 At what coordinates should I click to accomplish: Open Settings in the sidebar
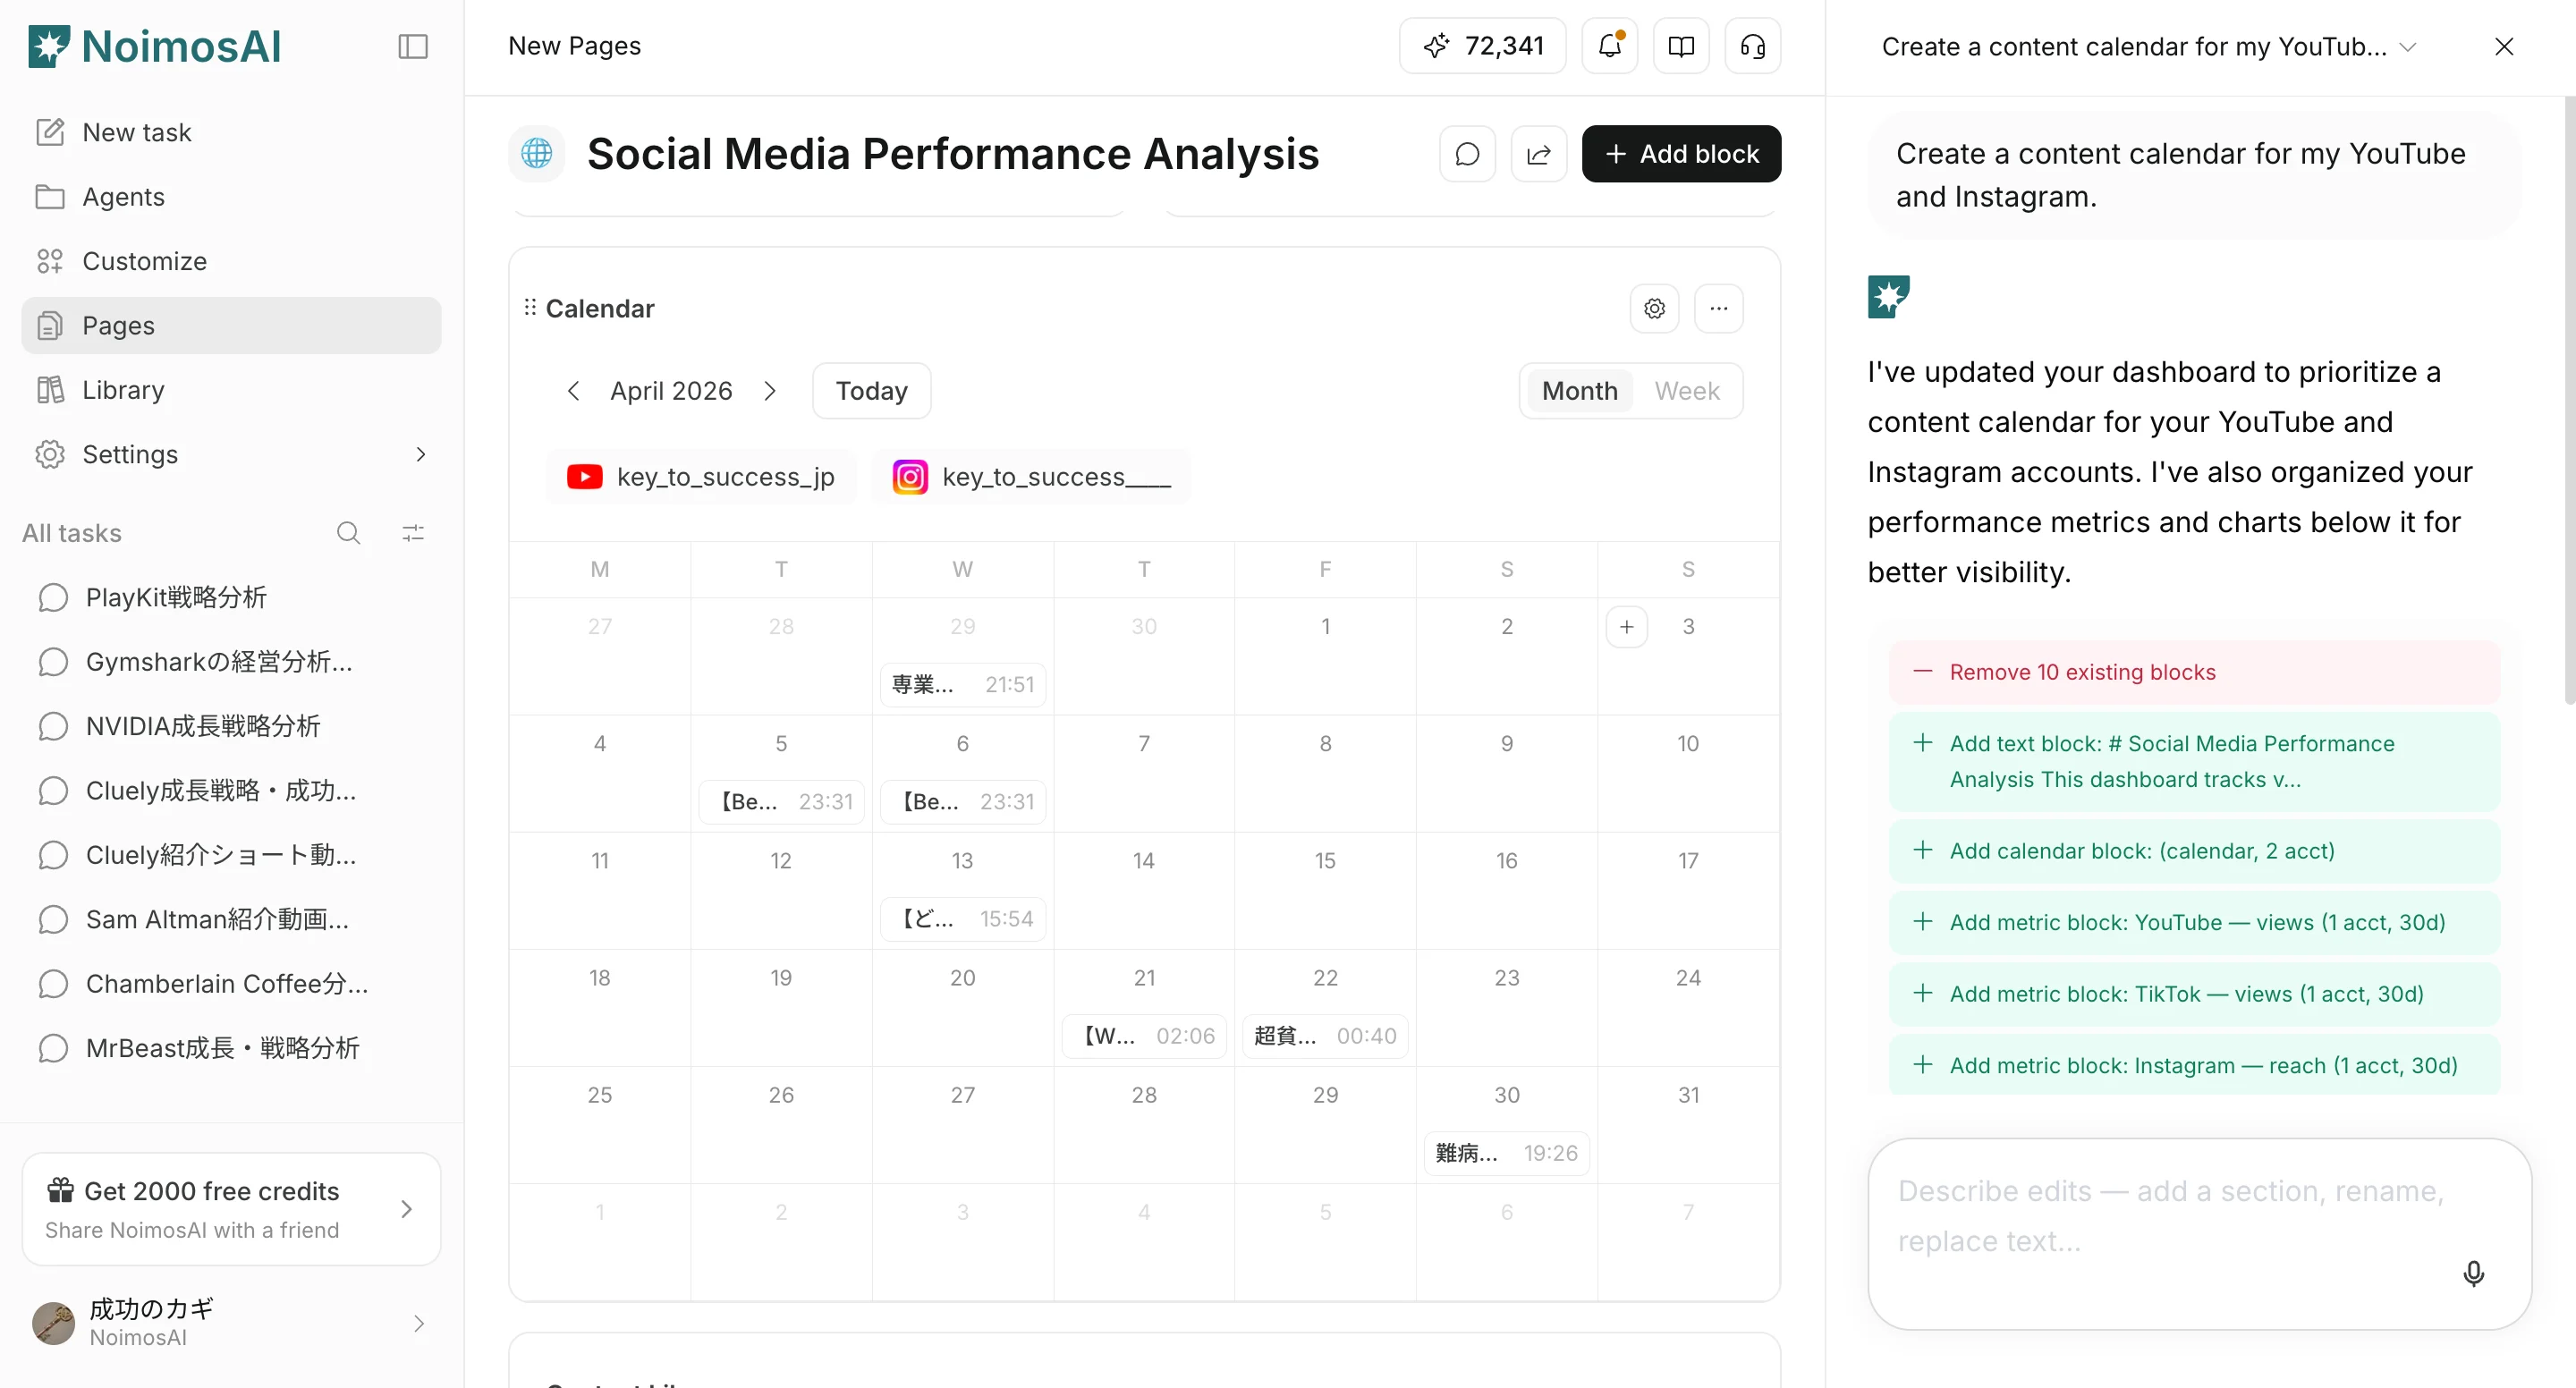(232, 454)
